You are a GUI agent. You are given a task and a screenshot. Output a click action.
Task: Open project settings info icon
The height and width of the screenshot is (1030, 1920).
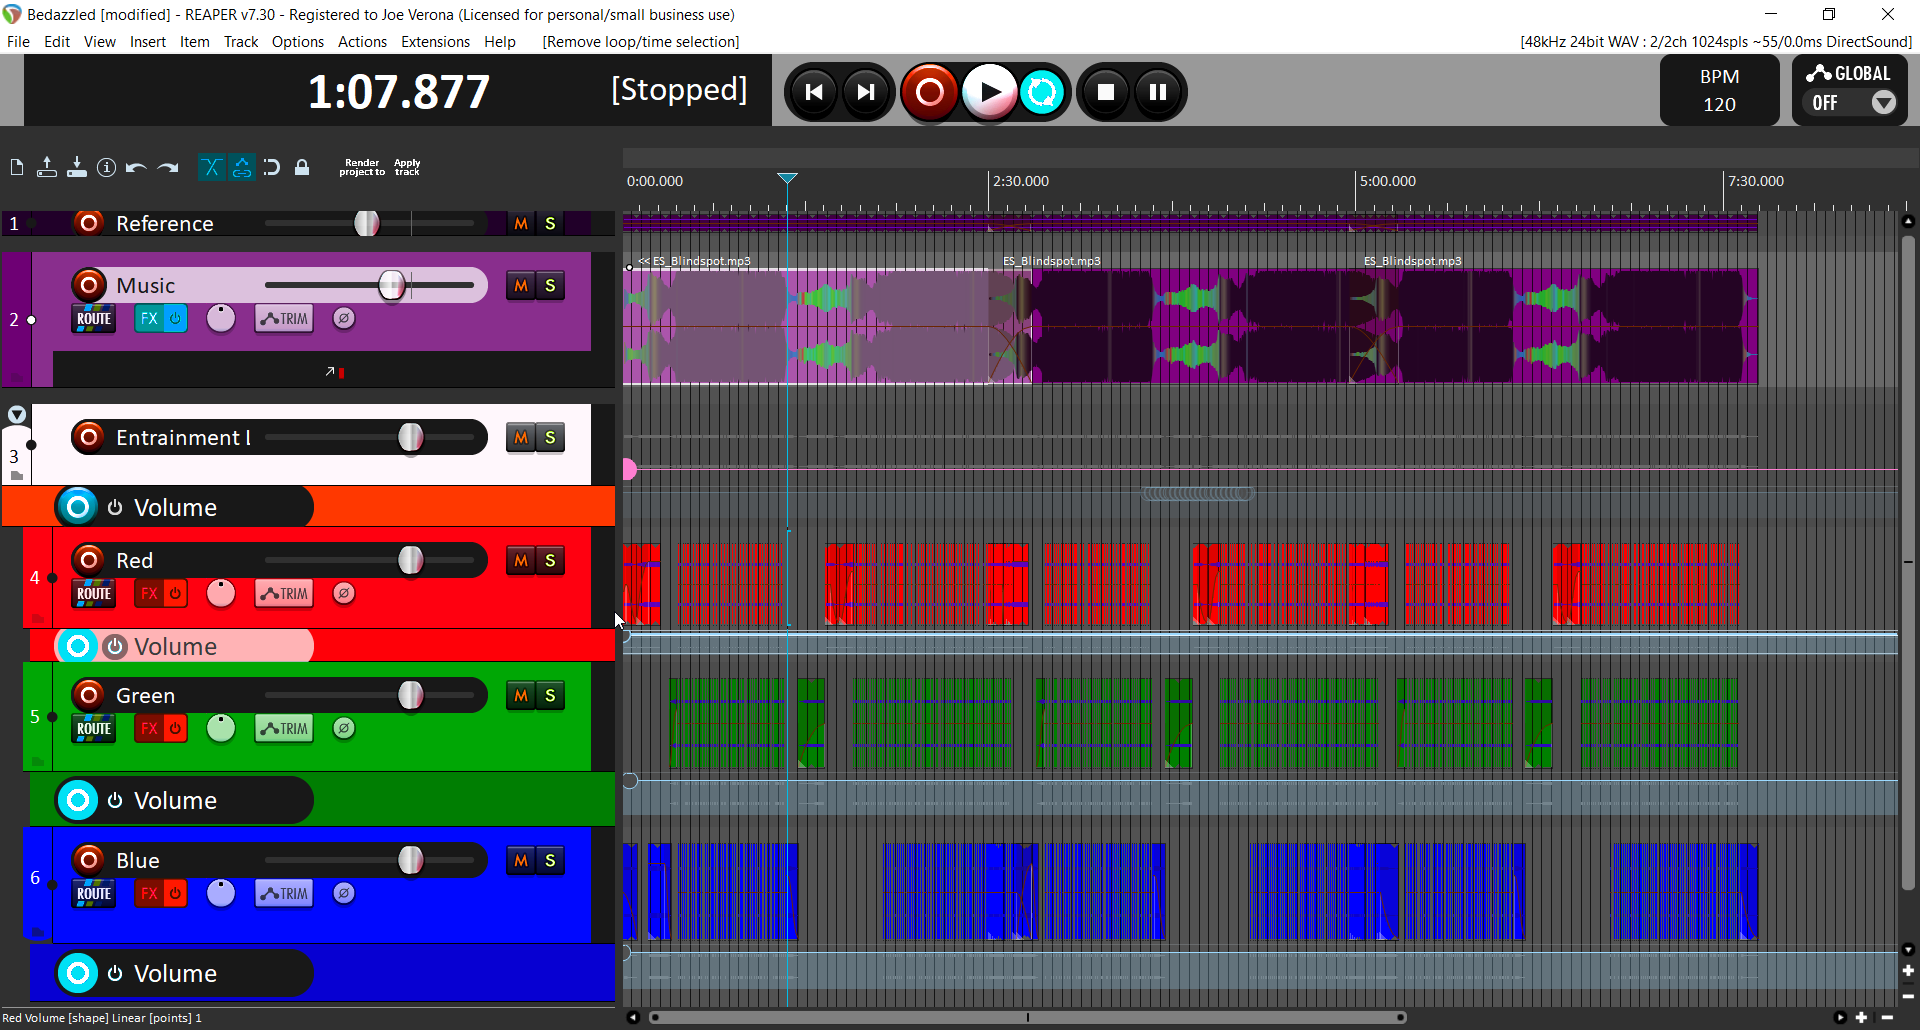point(106,168)
